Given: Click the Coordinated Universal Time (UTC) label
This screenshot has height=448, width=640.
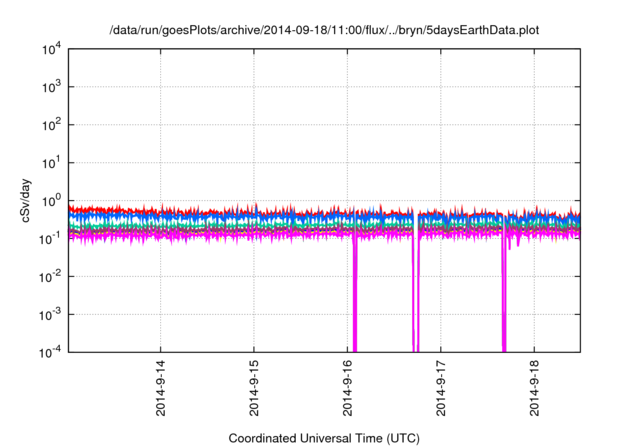Looking at the screenshot, I should [x=324, y=438].
